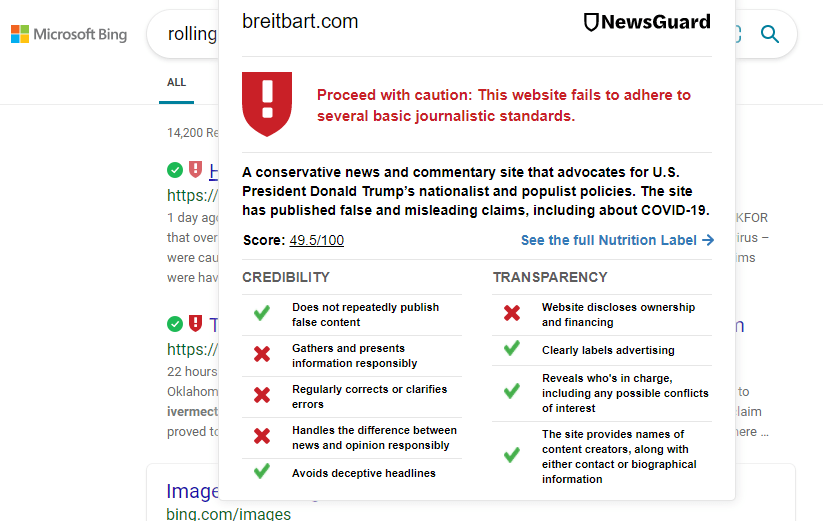This screenshot has height=521, width=823.
Task: Click second result's red NewsGuard shield
Action: [195, 324]
